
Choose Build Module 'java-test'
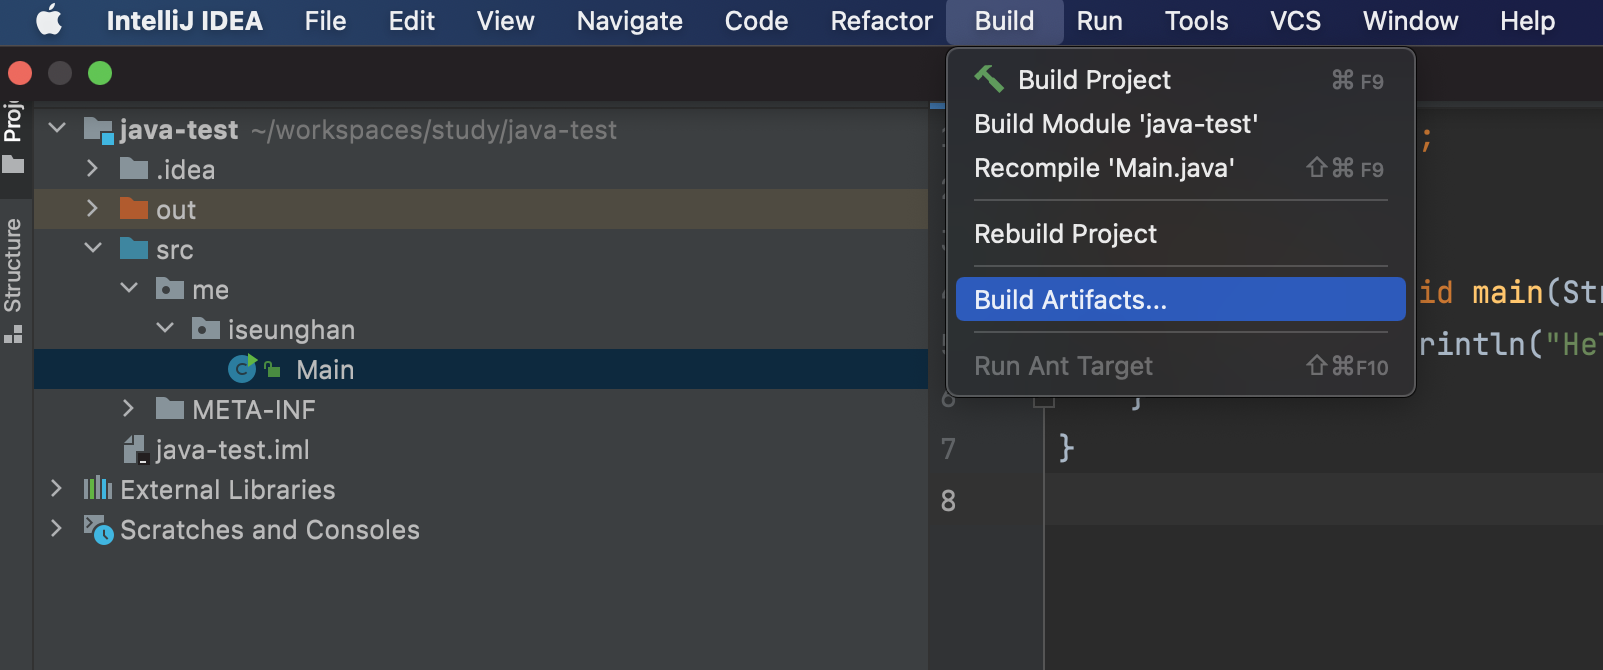pos(1181,124)
